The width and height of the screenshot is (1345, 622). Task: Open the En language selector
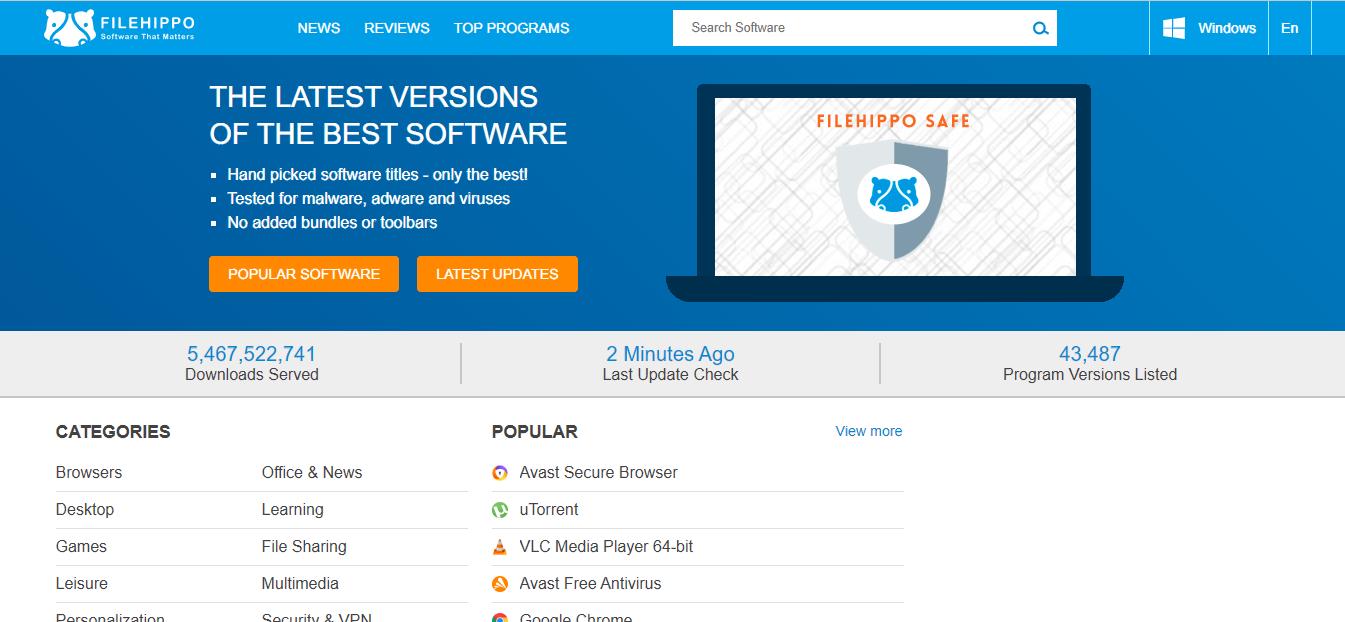[x=1290, y=28]
